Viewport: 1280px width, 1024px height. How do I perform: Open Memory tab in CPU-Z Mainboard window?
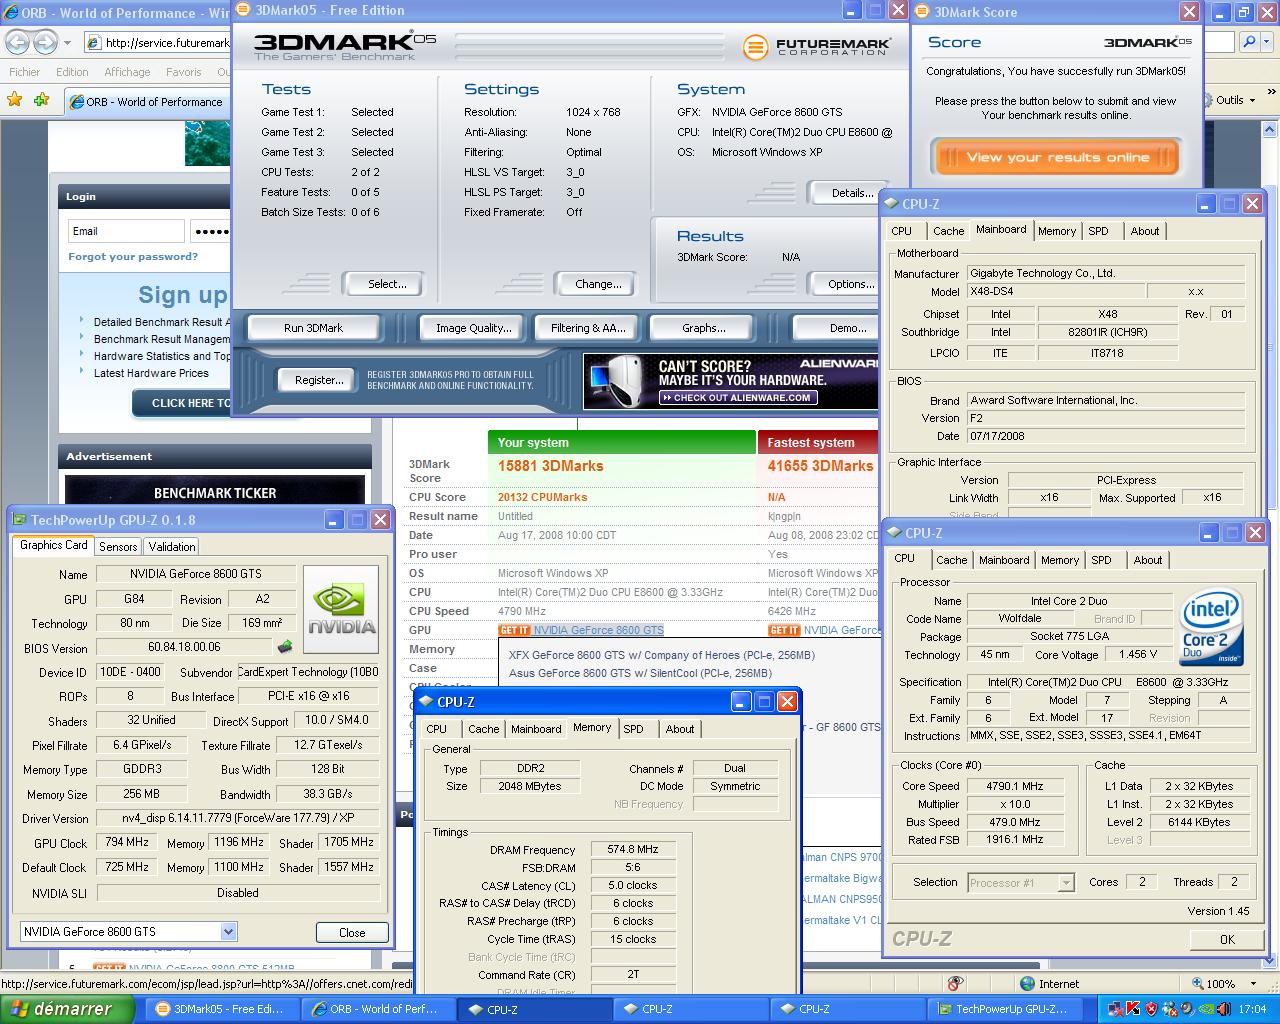point(1057,231)
